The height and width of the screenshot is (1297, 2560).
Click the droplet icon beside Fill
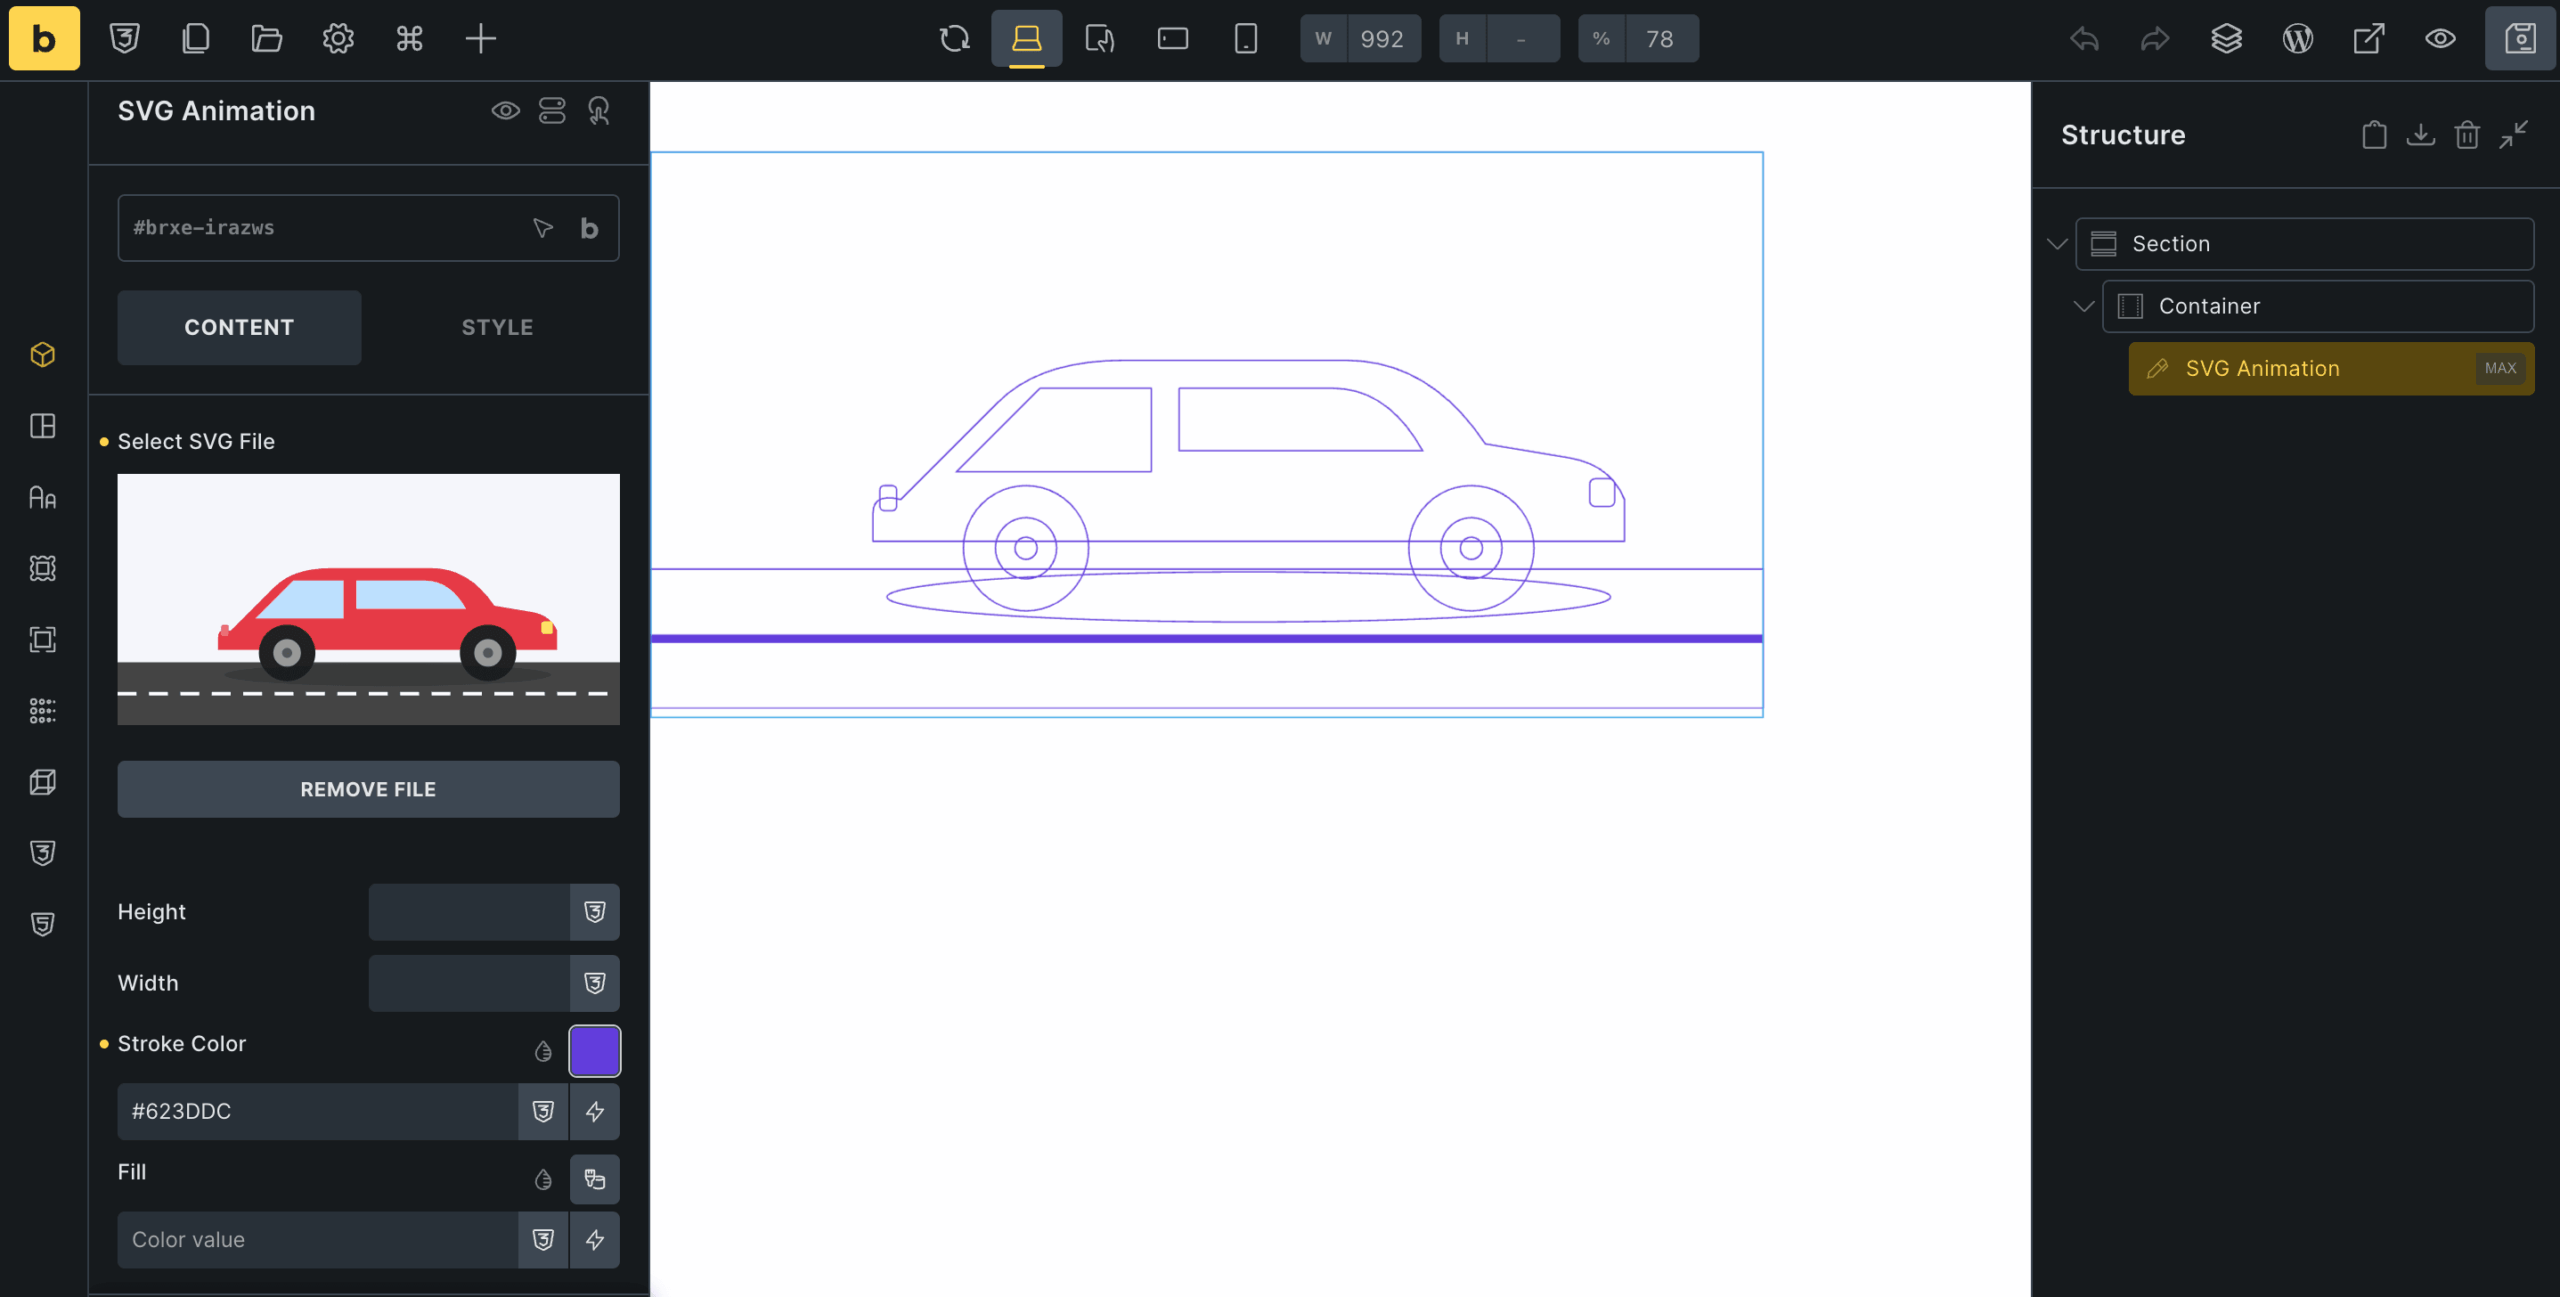tap(543, 1179)
